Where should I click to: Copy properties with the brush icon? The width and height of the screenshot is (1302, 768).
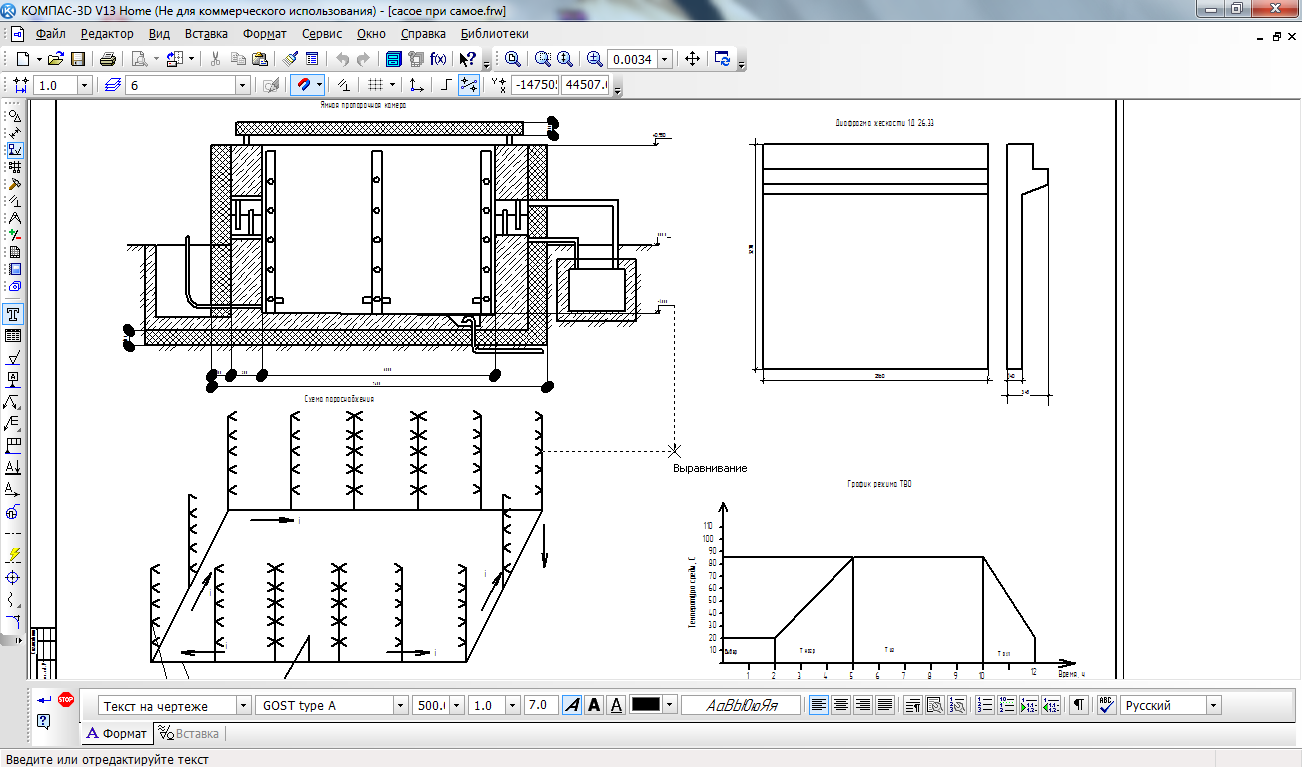289,59
